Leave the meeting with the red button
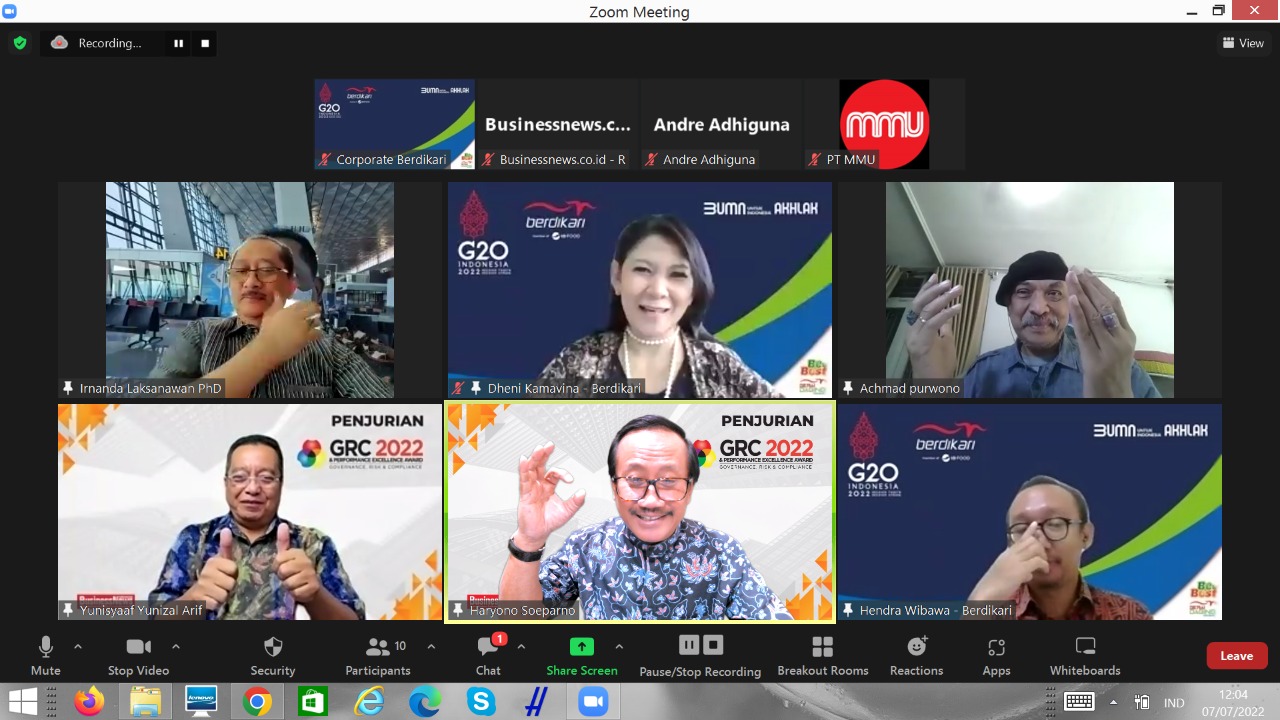Viewport: 1280px width, 720px height. click(1237, 656)
